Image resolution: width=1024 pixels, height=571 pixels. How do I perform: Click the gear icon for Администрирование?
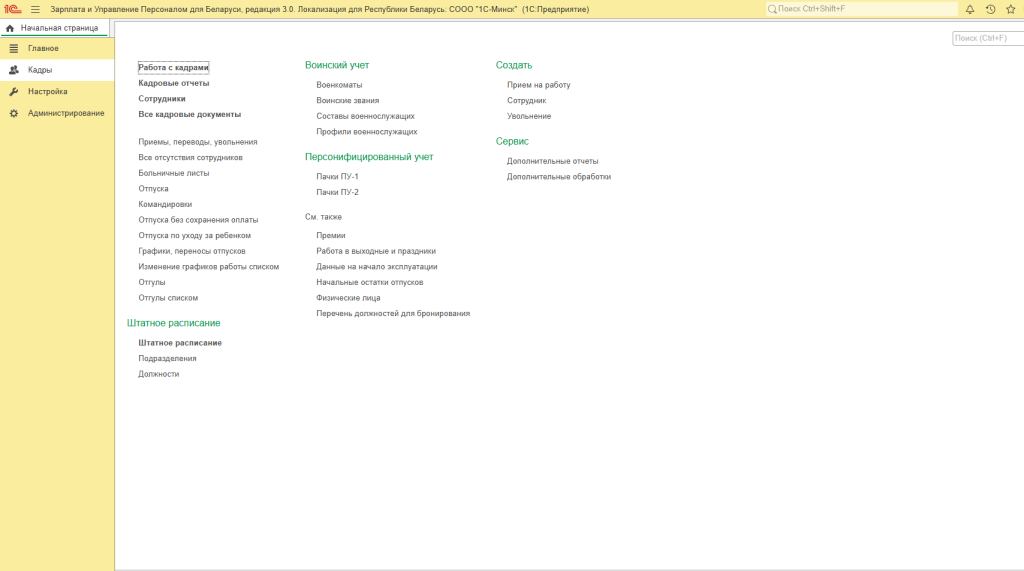pos(14,113)
